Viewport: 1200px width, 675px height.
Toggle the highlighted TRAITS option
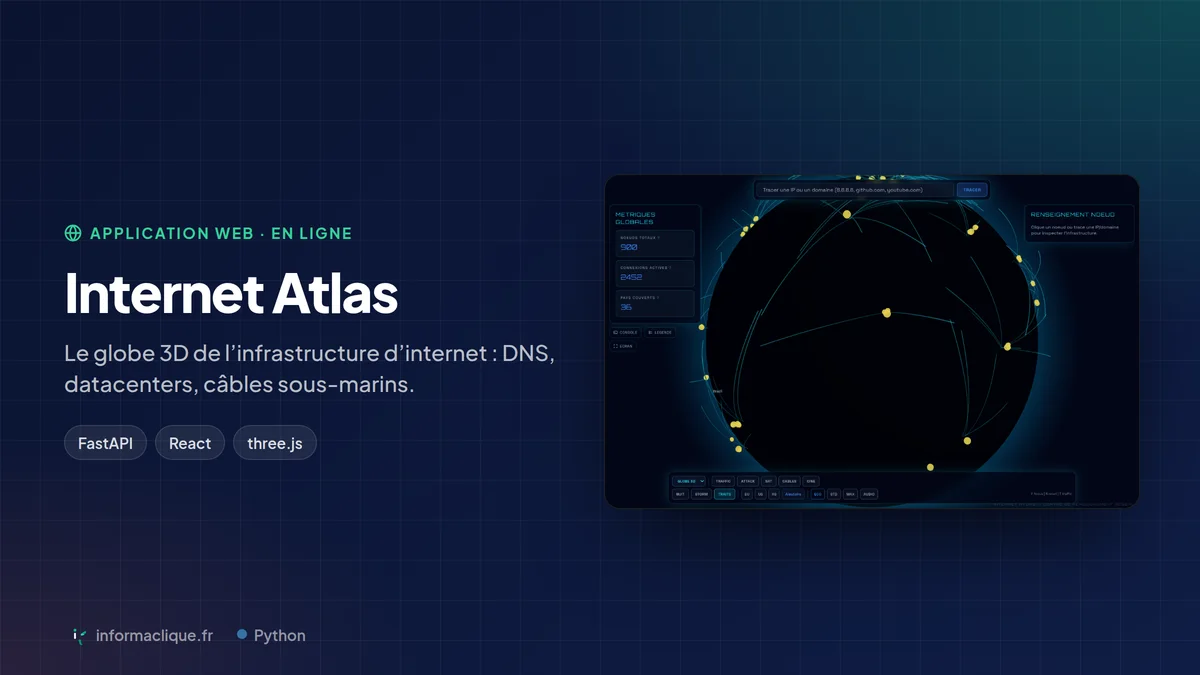(x=724, y=494)
